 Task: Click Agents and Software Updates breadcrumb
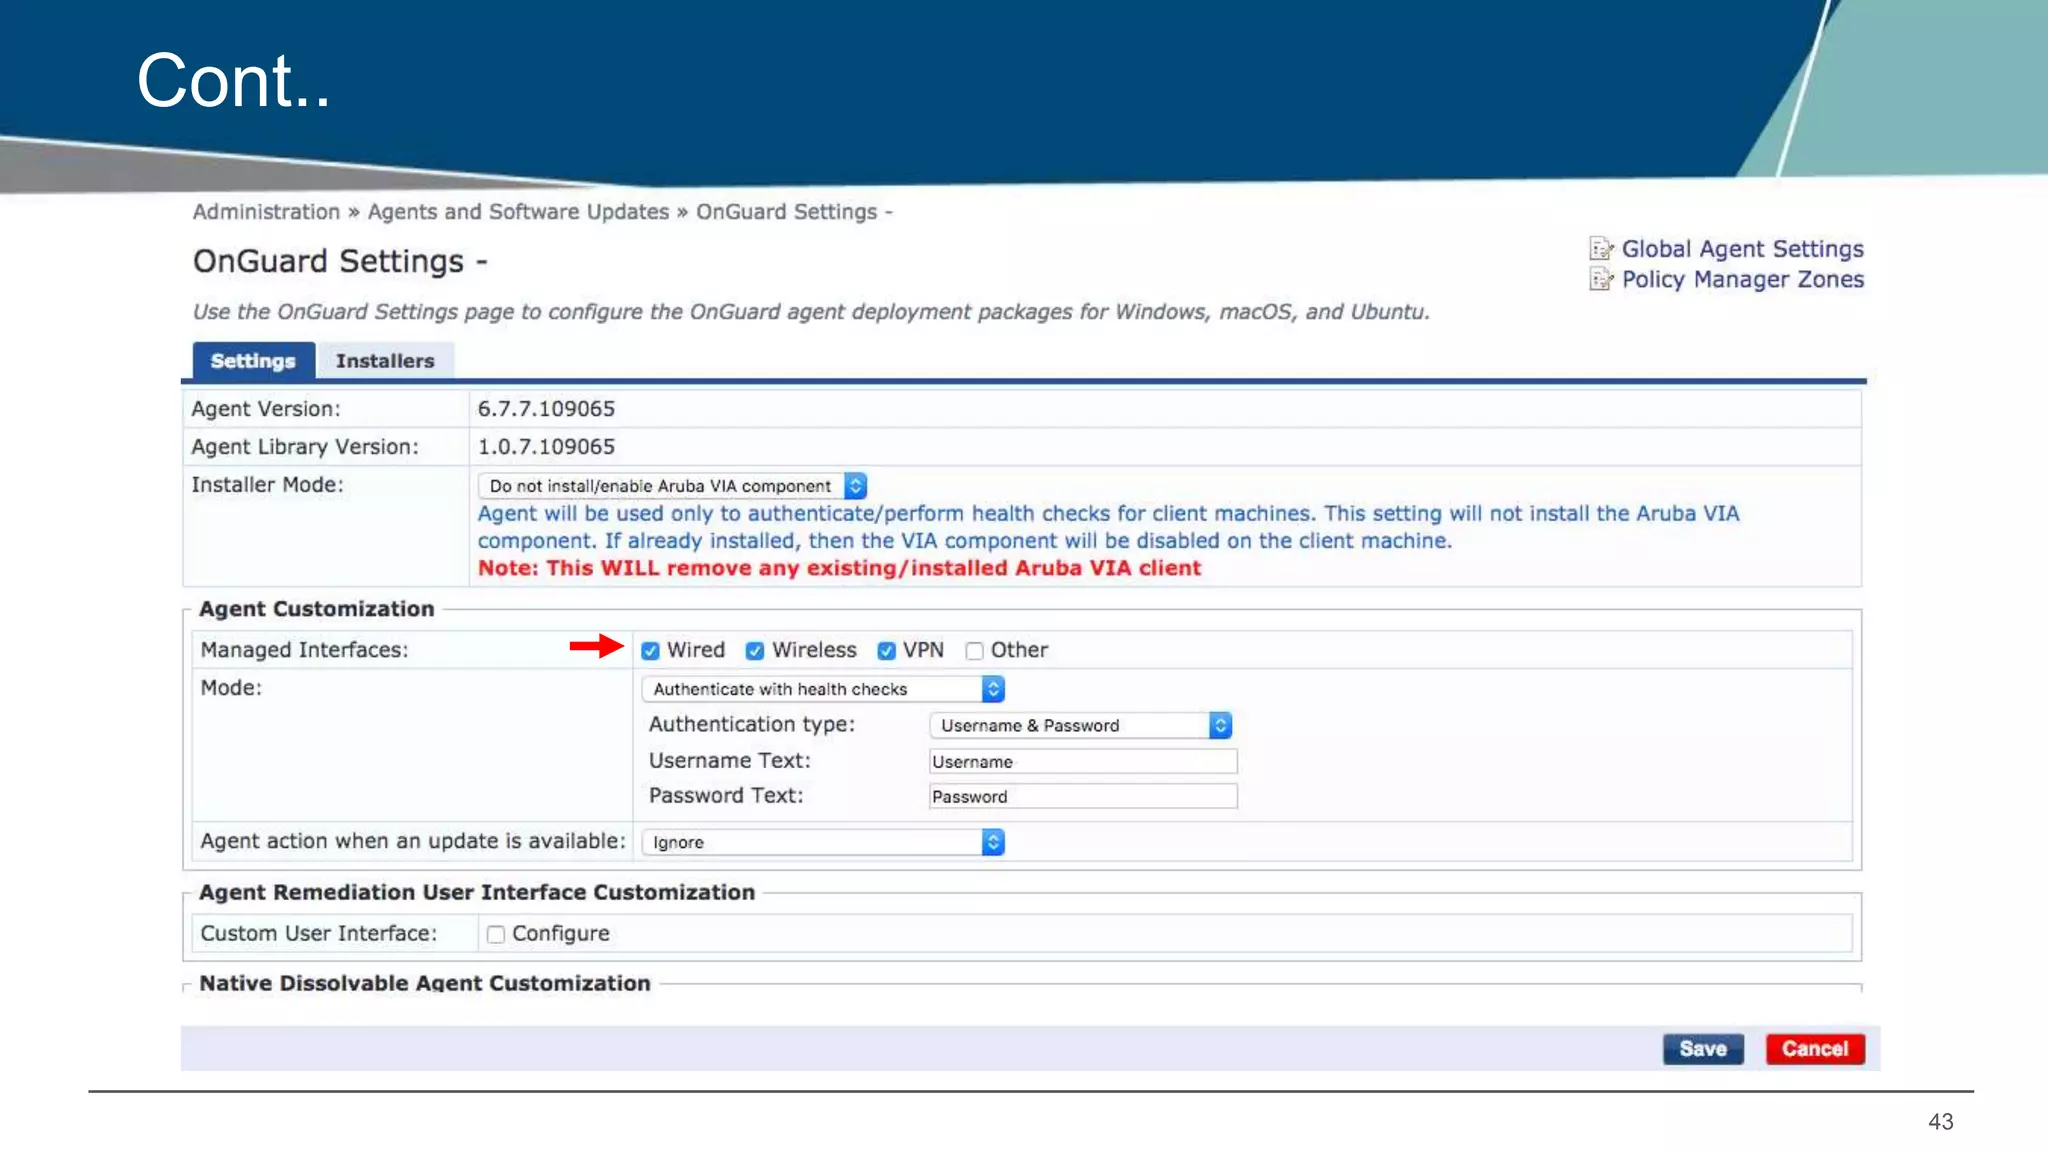coord(518,212)
